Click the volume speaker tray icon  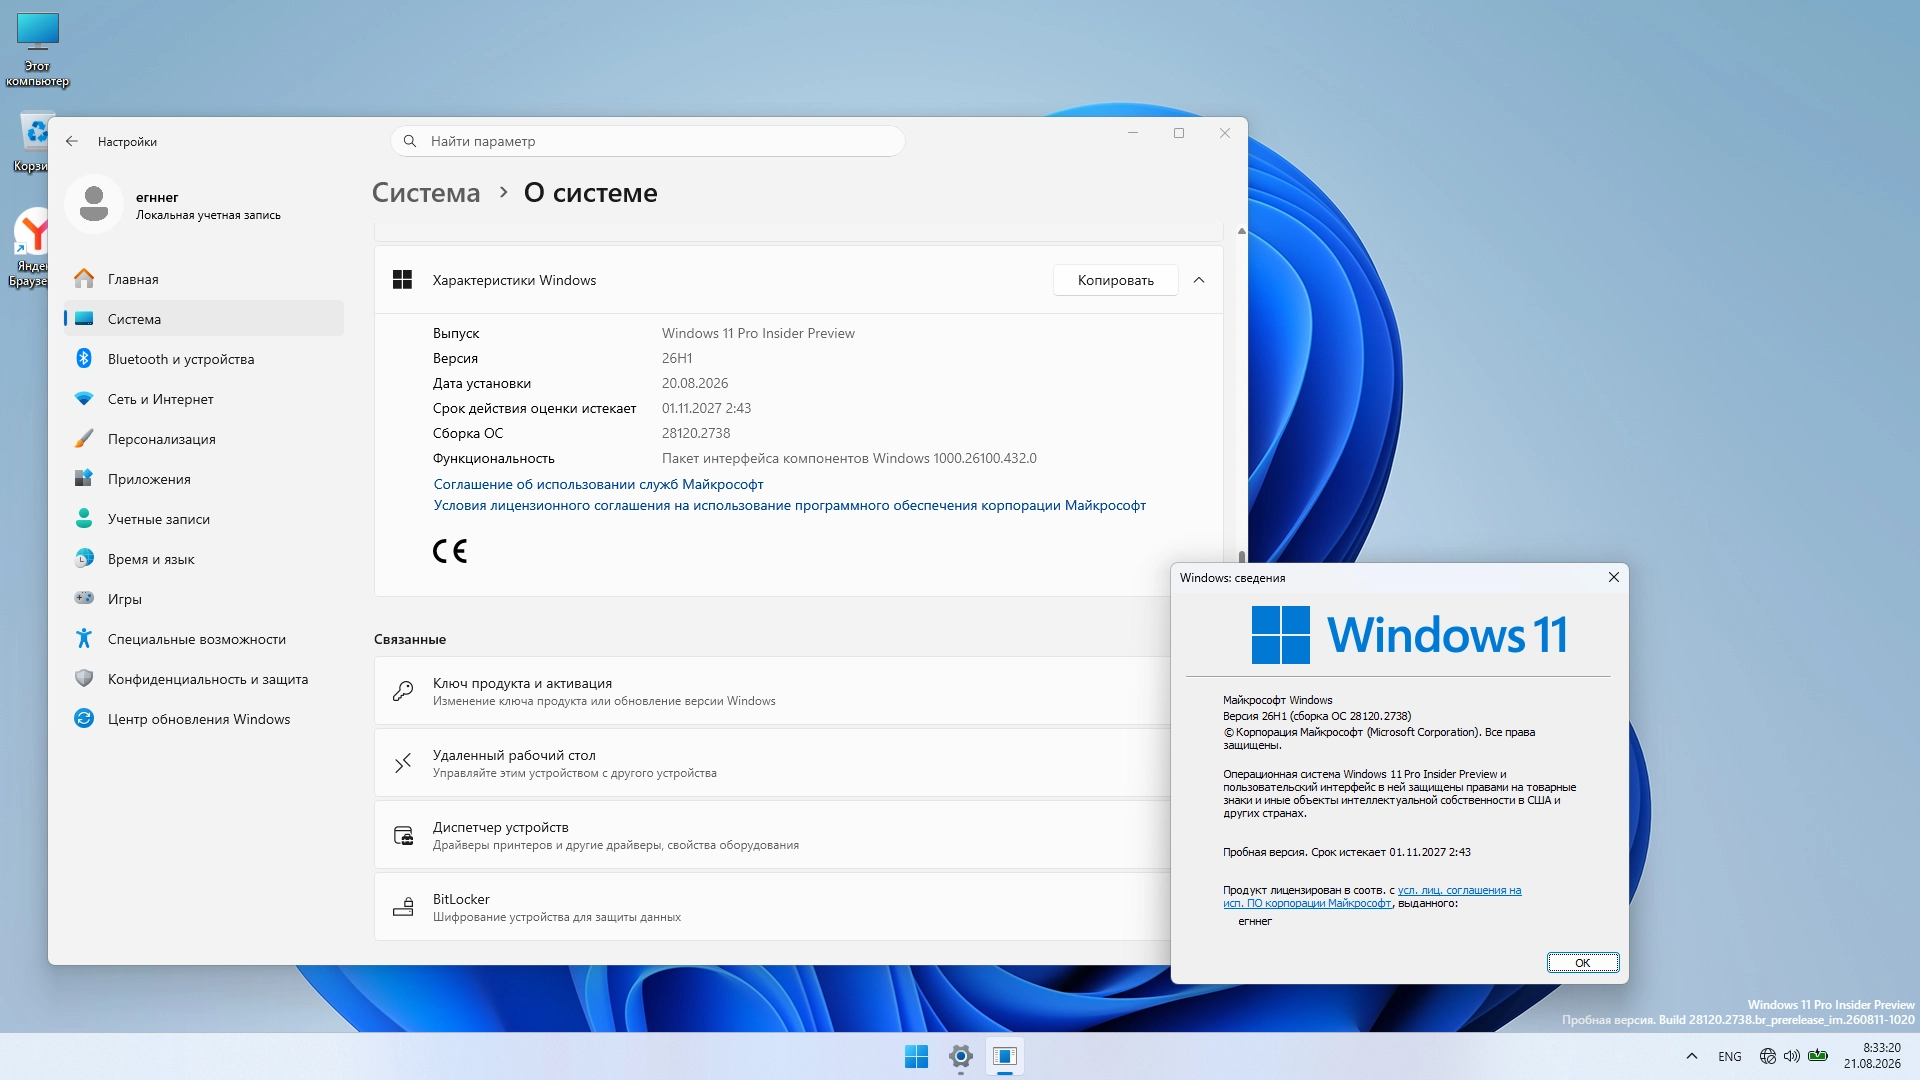(1792, 1056)
